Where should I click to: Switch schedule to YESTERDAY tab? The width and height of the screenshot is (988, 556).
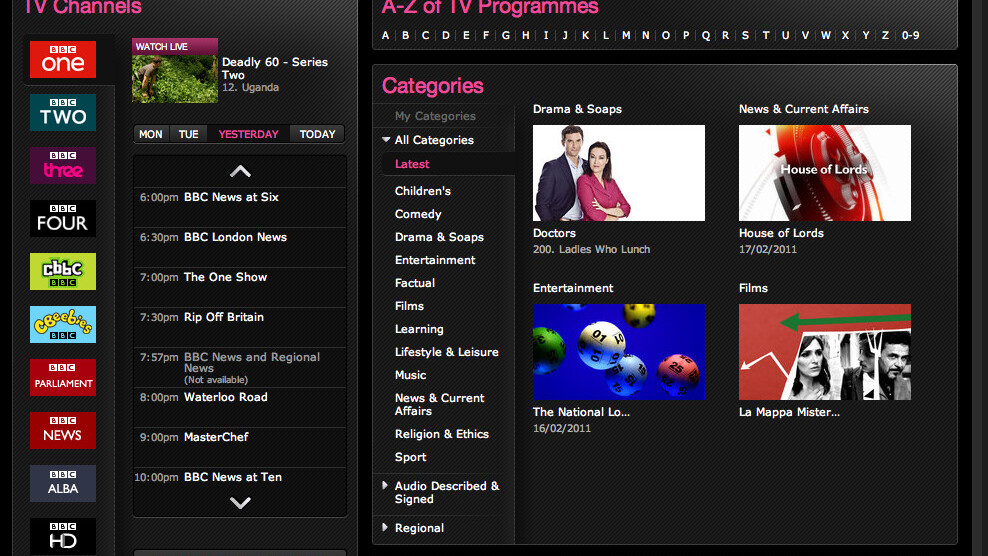(248, 134)
